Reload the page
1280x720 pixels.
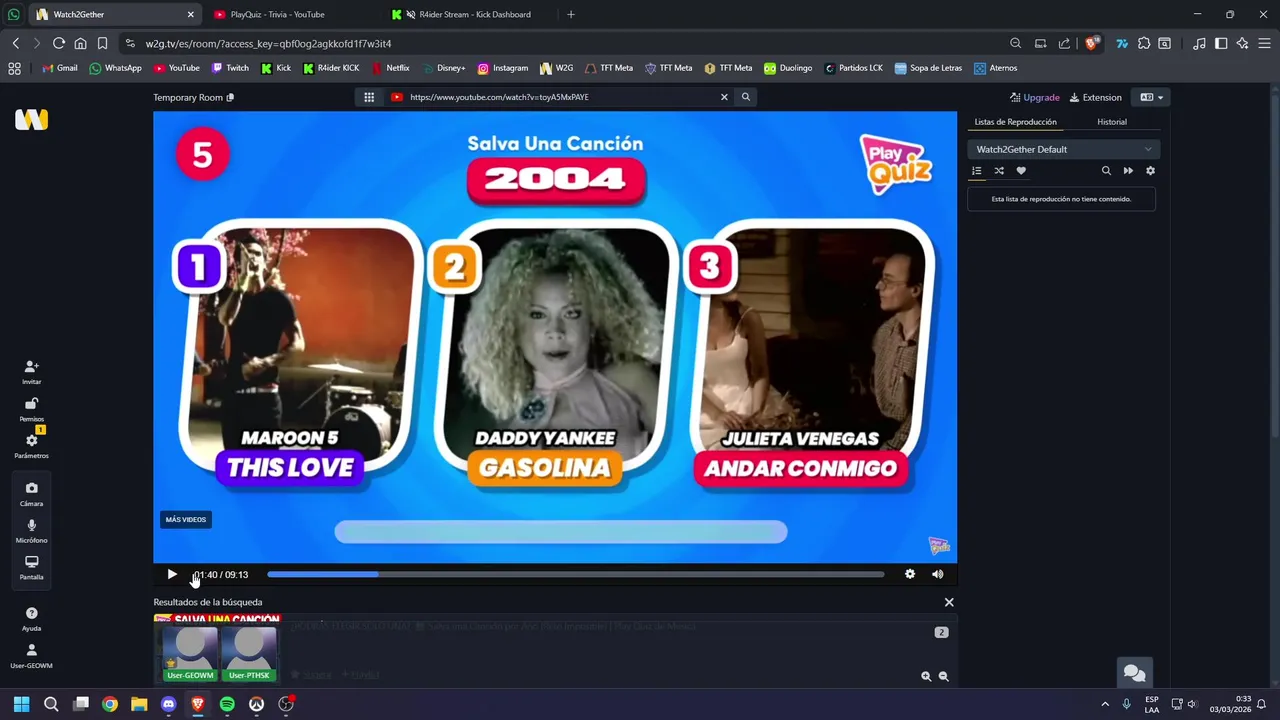point(59,43)
